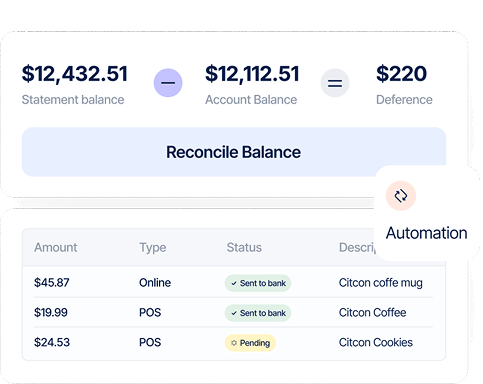Click Sent to bank badge for $45.87
The width and height of the screenshot is (483, 384).
pos(258,283)
